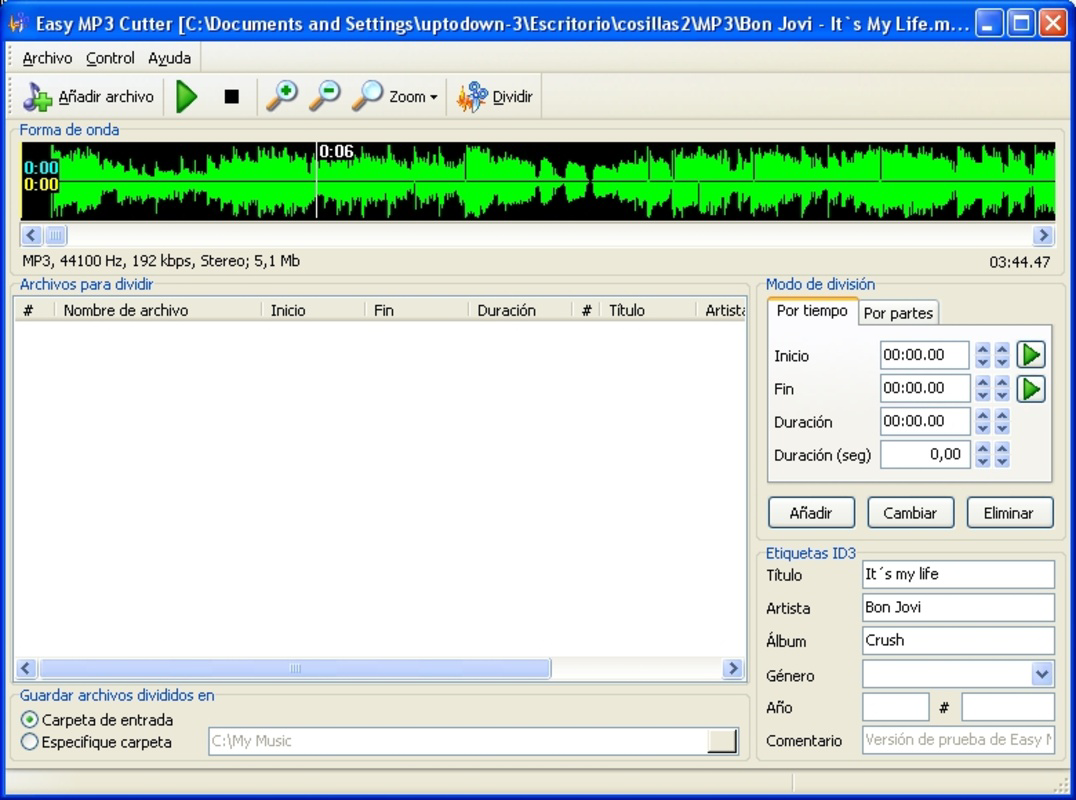
Task: Open the Archivo menu
Action: tap(47, 58)
